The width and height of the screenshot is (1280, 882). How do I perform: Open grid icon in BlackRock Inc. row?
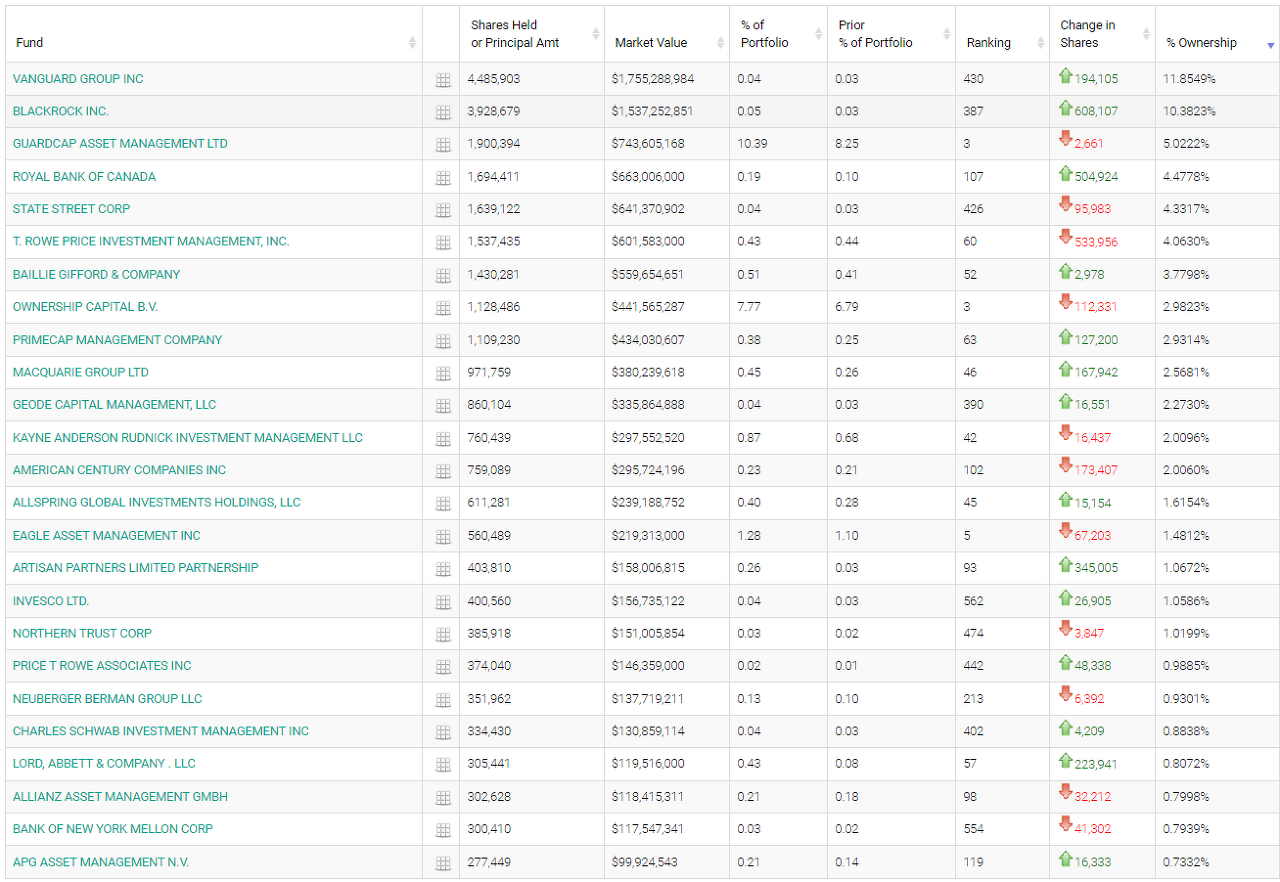pos(443,113)
